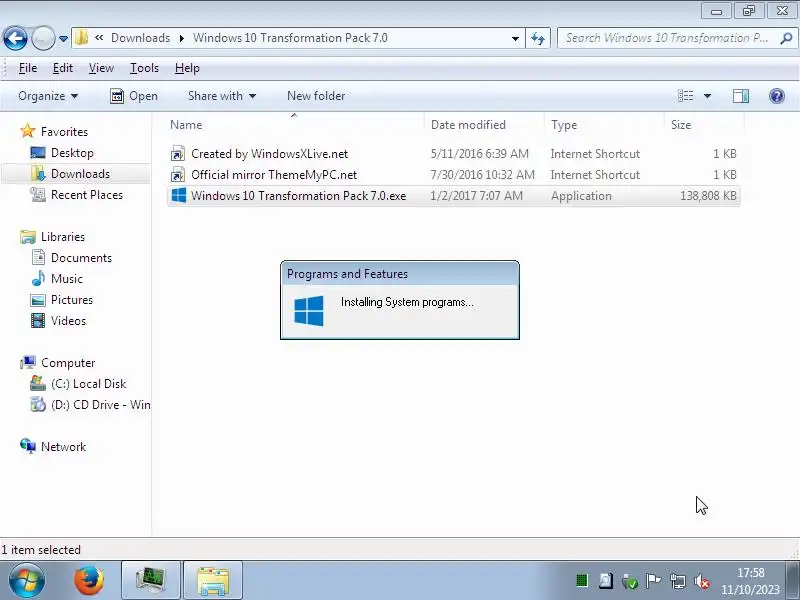Launch Firefox from the taskbar
Screen dimensions: 800x600
[89, 581]
